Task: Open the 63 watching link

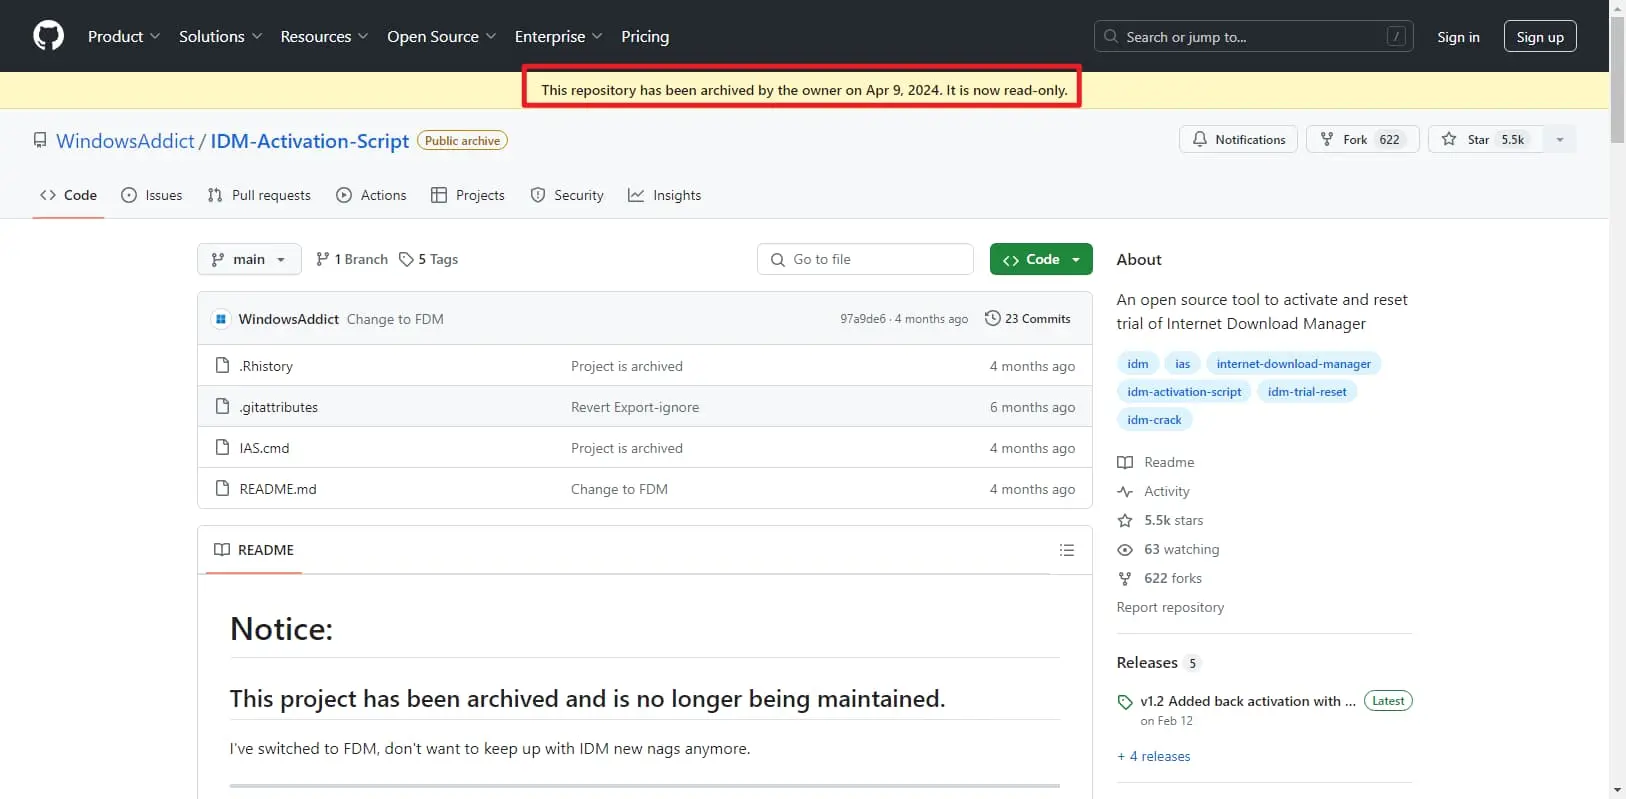Action: pyautogui.click(x=1168, y=549)
